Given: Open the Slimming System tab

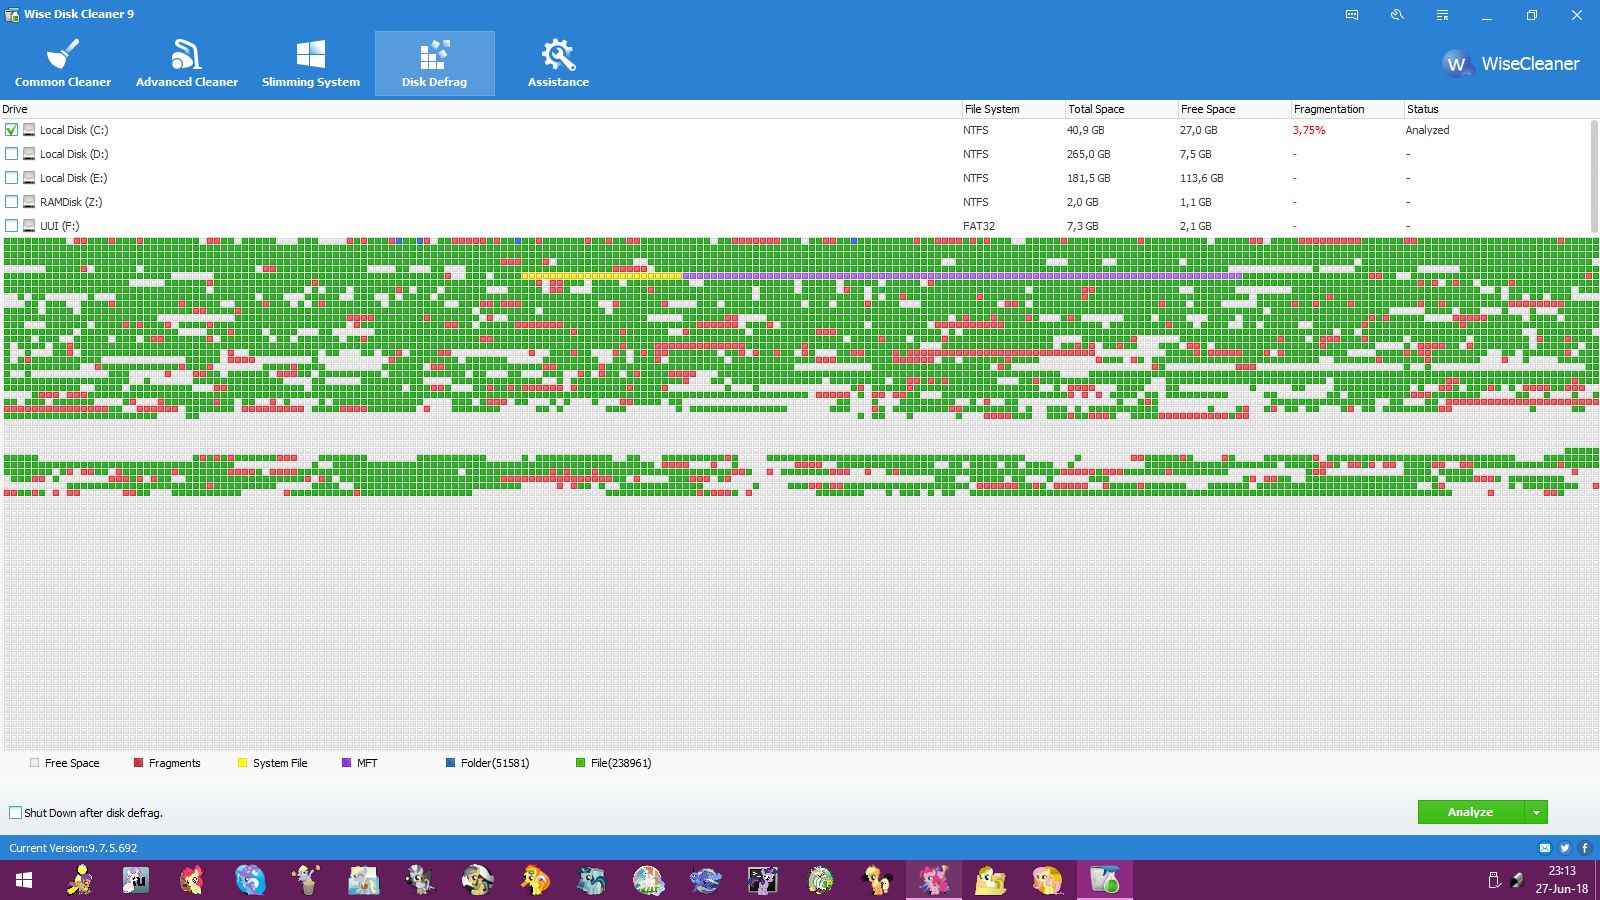Looking at the screenshot, I should pyautogui.click(x=311, y=63).
